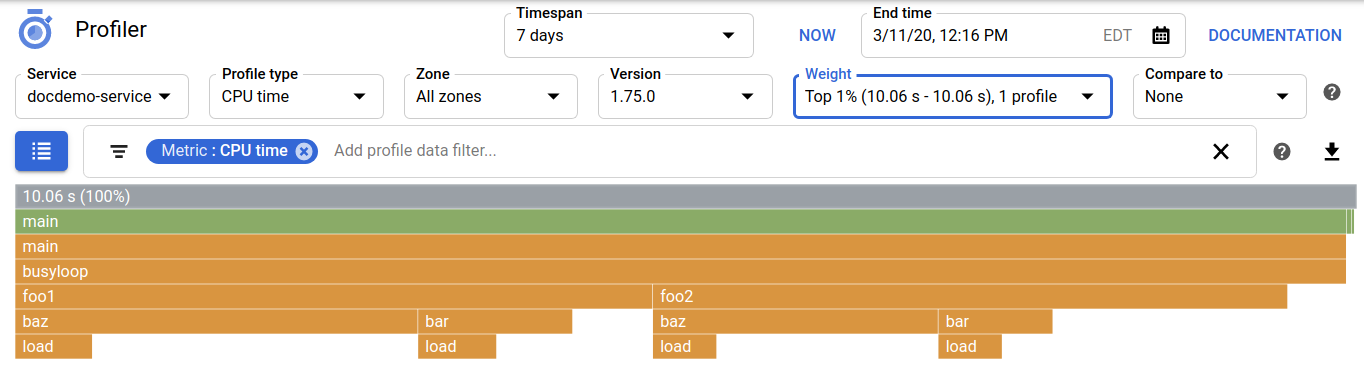1364x378 pixels.
Task: Expand the Zone All zones dropdown
Action: tap(491, 97)
